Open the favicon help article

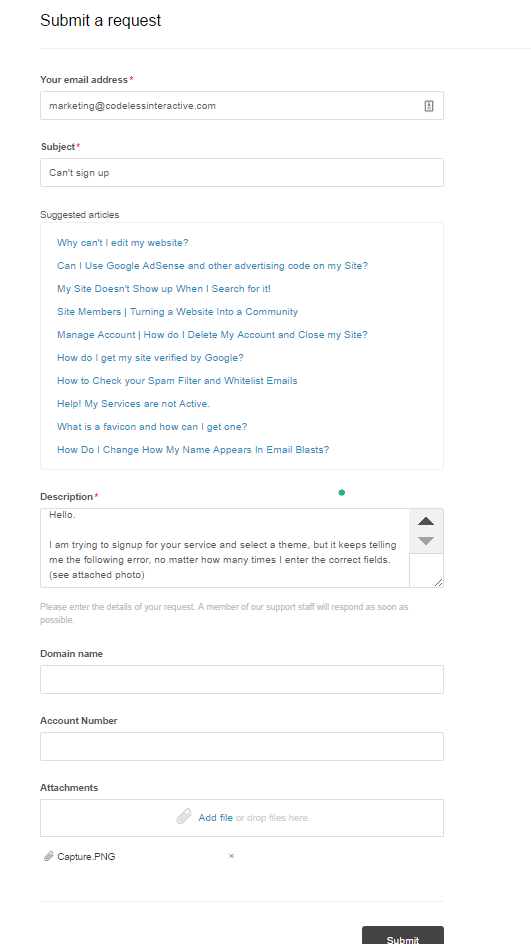click(152, 427)
